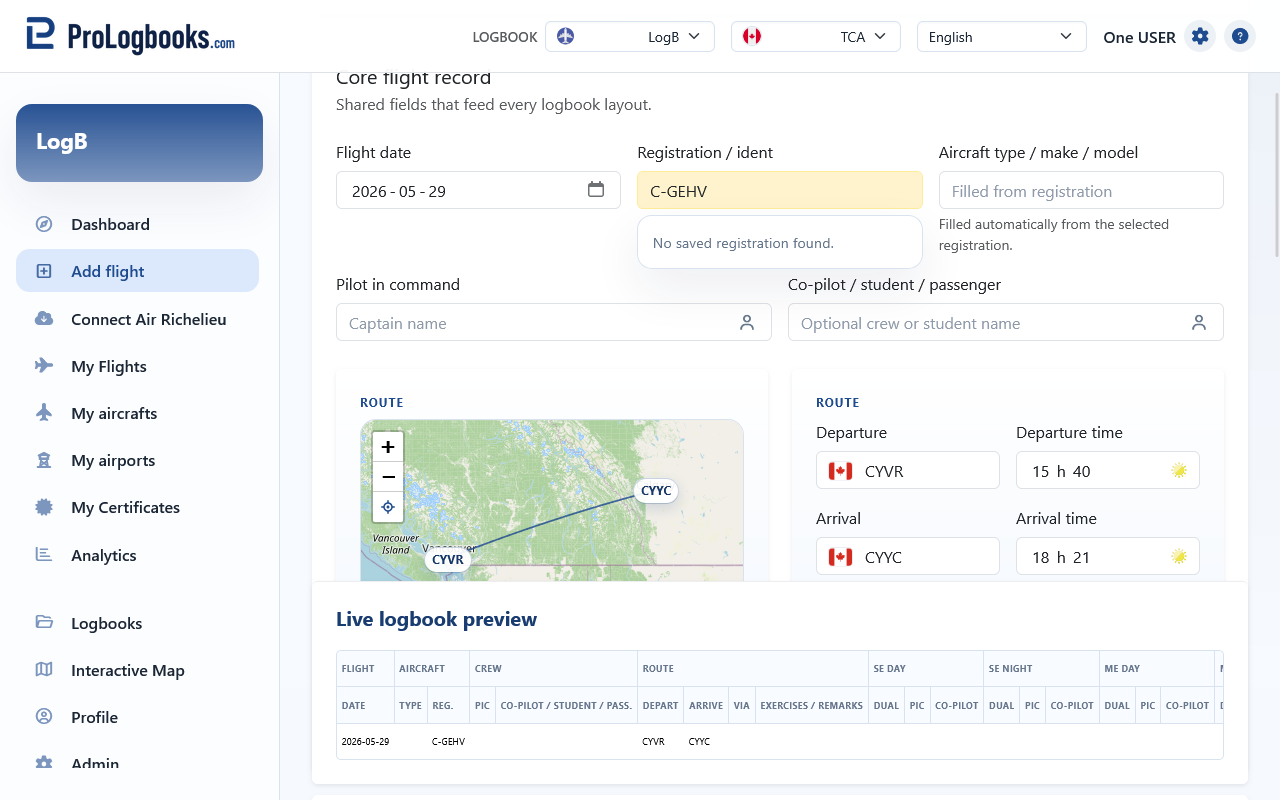Click person icon in Pilot in command field

[x=747, y=322]
